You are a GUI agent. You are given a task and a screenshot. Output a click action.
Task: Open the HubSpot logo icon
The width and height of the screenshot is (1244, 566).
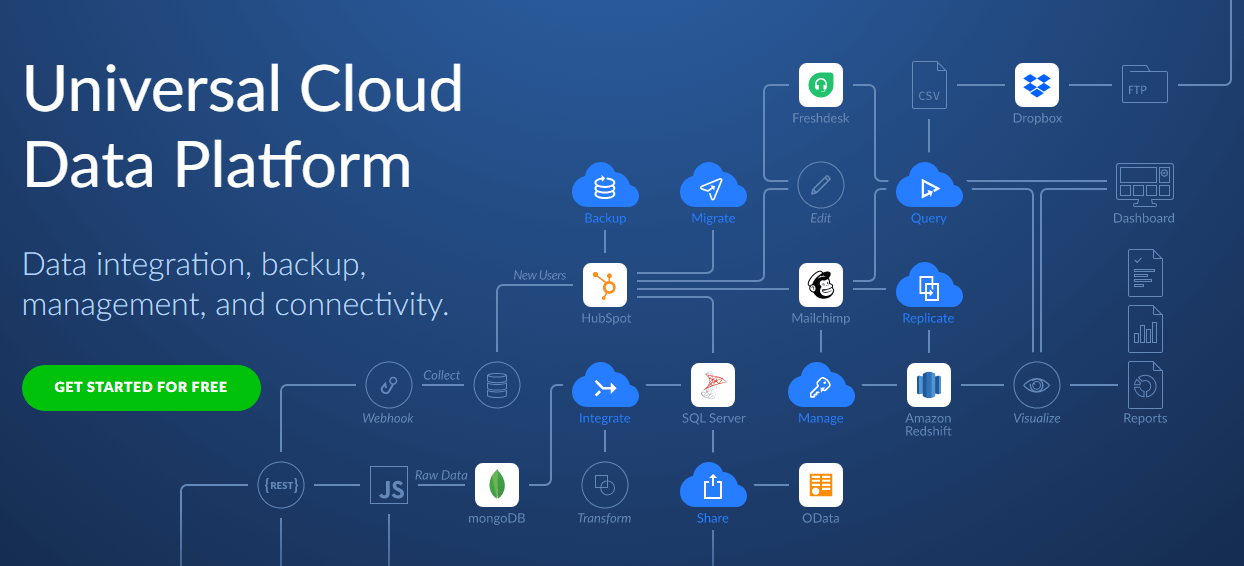[605, 285]
